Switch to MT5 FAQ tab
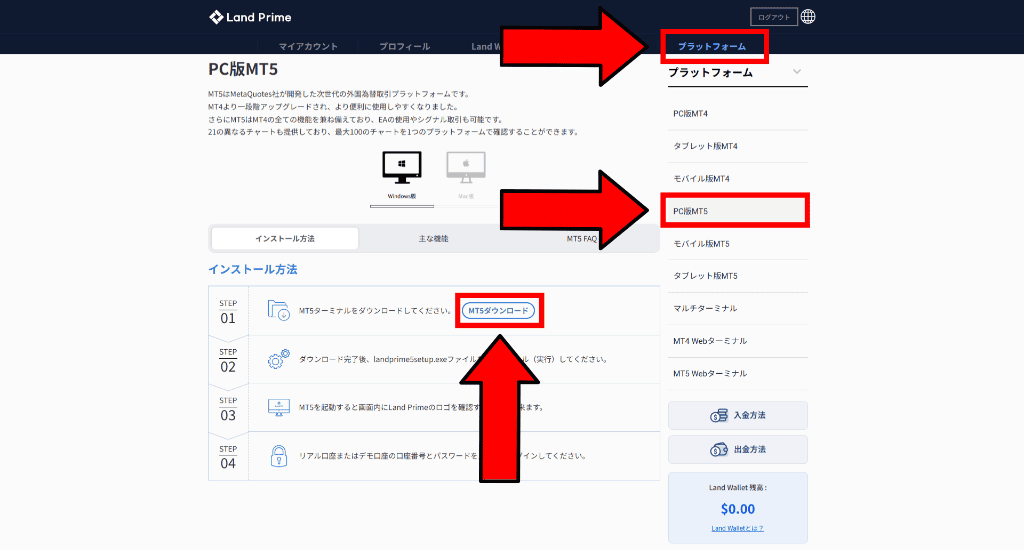This screenshot has width=1024, height=555. tap(581, 238)
